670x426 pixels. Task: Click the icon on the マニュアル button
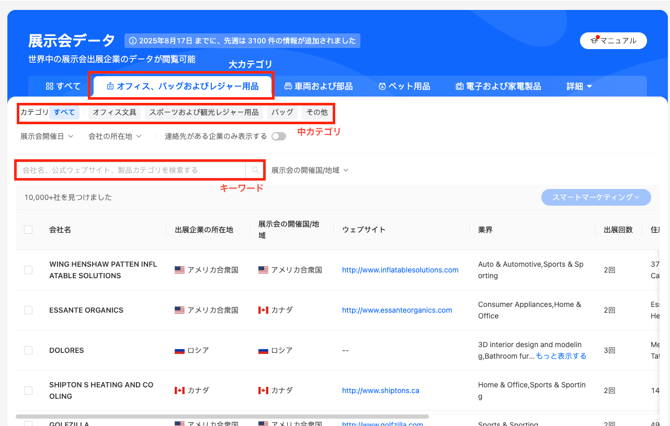coord(594,40)
